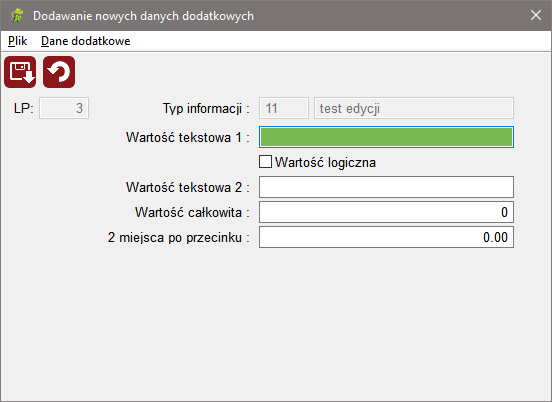Open the Dane dodatkowe menu

tap(86, 41)
